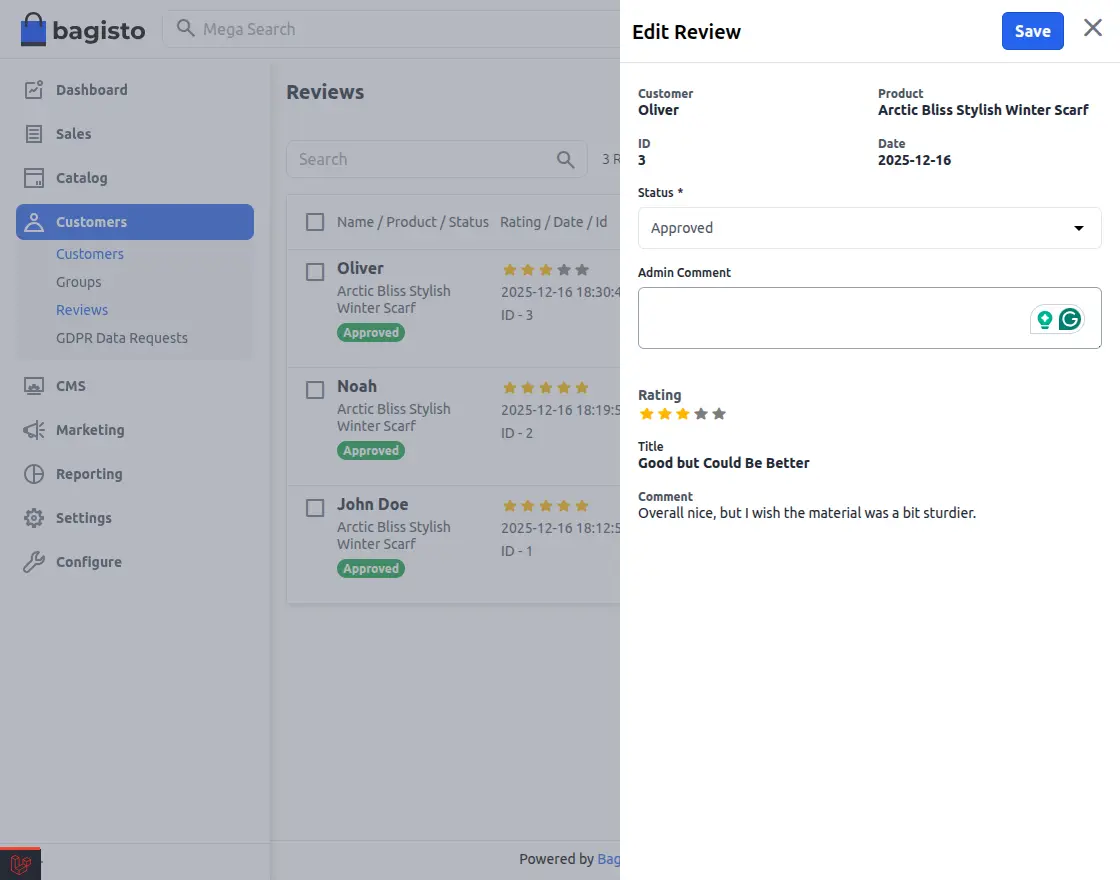Image resolution: width=1120 pixels, height=880 pixels.
Task: Follow the Bagisto link in the footer
Action: (612, 858)
